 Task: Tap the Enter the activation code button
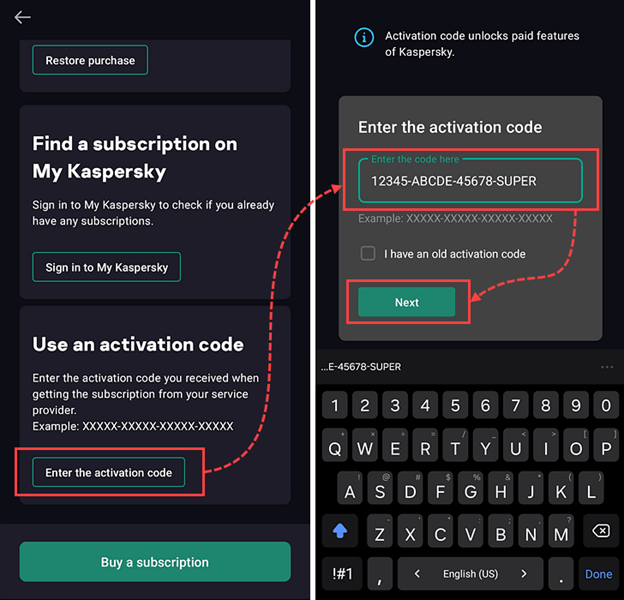[x=109, y=472]
